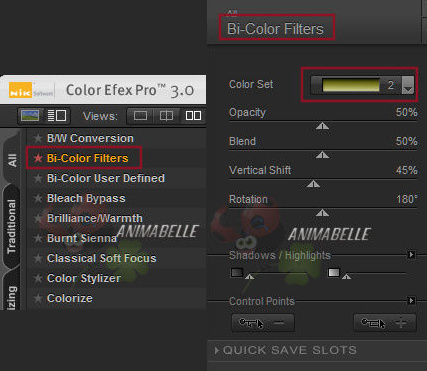Toggle favorite star for Bleach Bypass
Image resolution: width=427 pixels, height=371 pixels.
click(38, 198)
